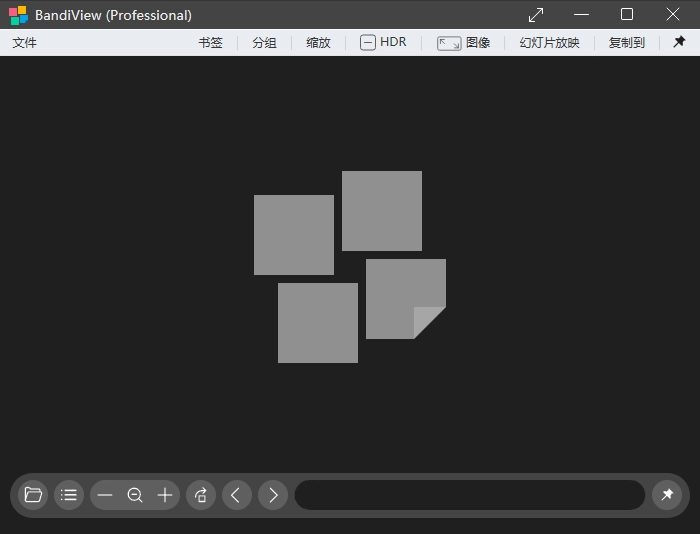Rotate the image with the rotate icon
The height and width of the screenshot is (534, 700).
(201, 495)
